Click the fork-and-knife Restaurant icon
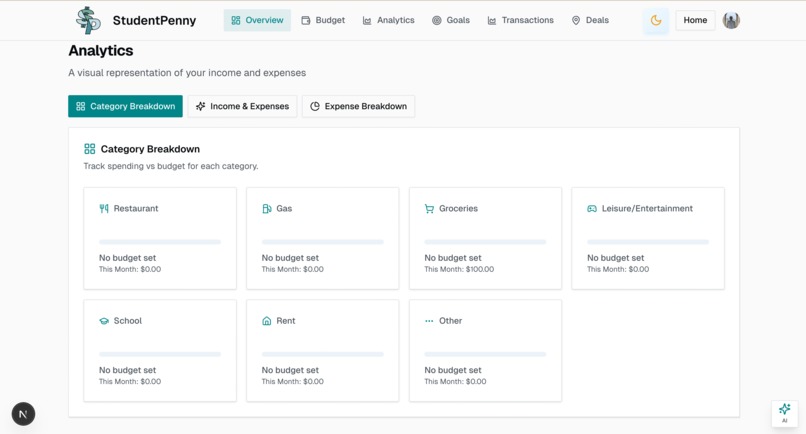This screenshot has width=806, height=434. [x=104, y=208]
